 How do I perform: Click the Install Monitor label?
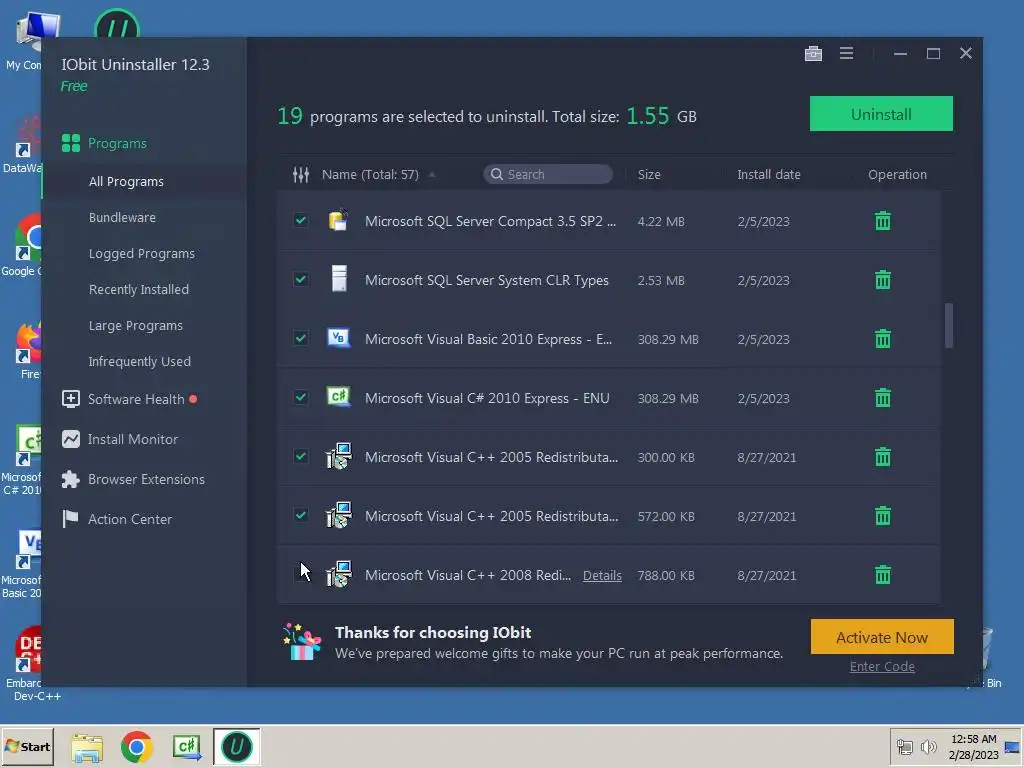tap(133, 440)
